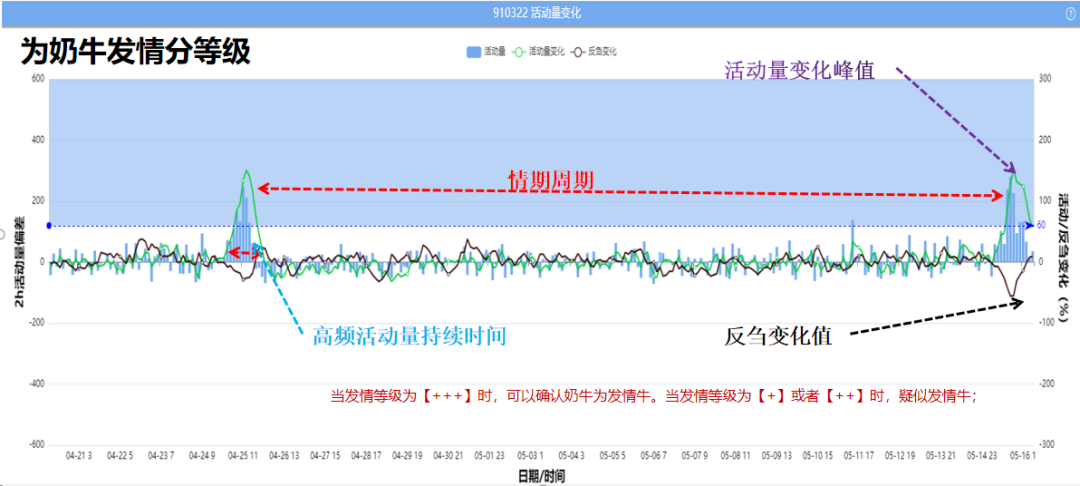Click x-axis label 05-01 23
The width and height of the screenshot is (1080, 486).
pyautogui.click(x=489, y=456)
